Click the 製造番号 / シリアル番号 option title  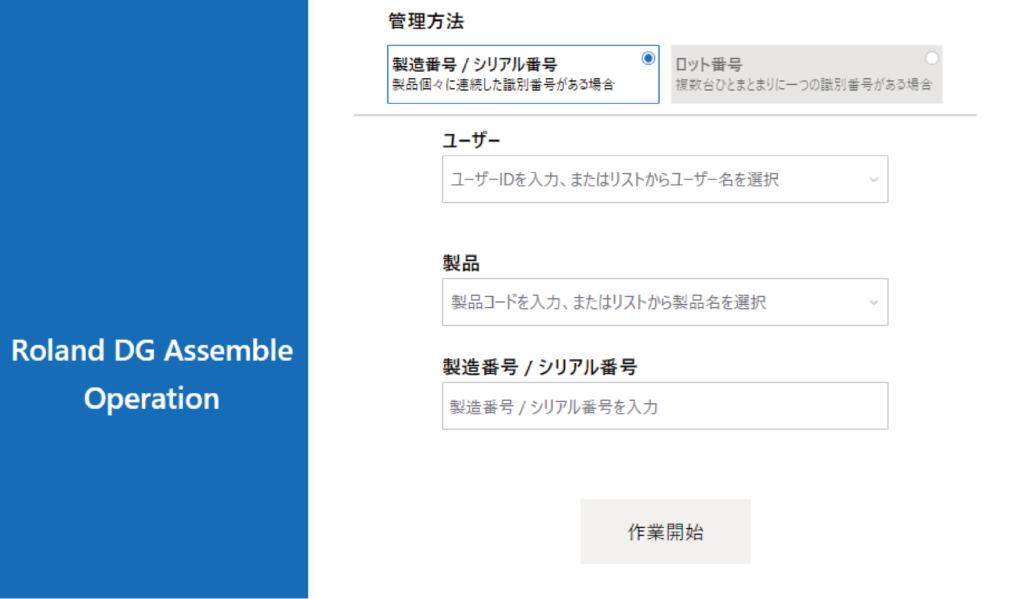(474, 66)
